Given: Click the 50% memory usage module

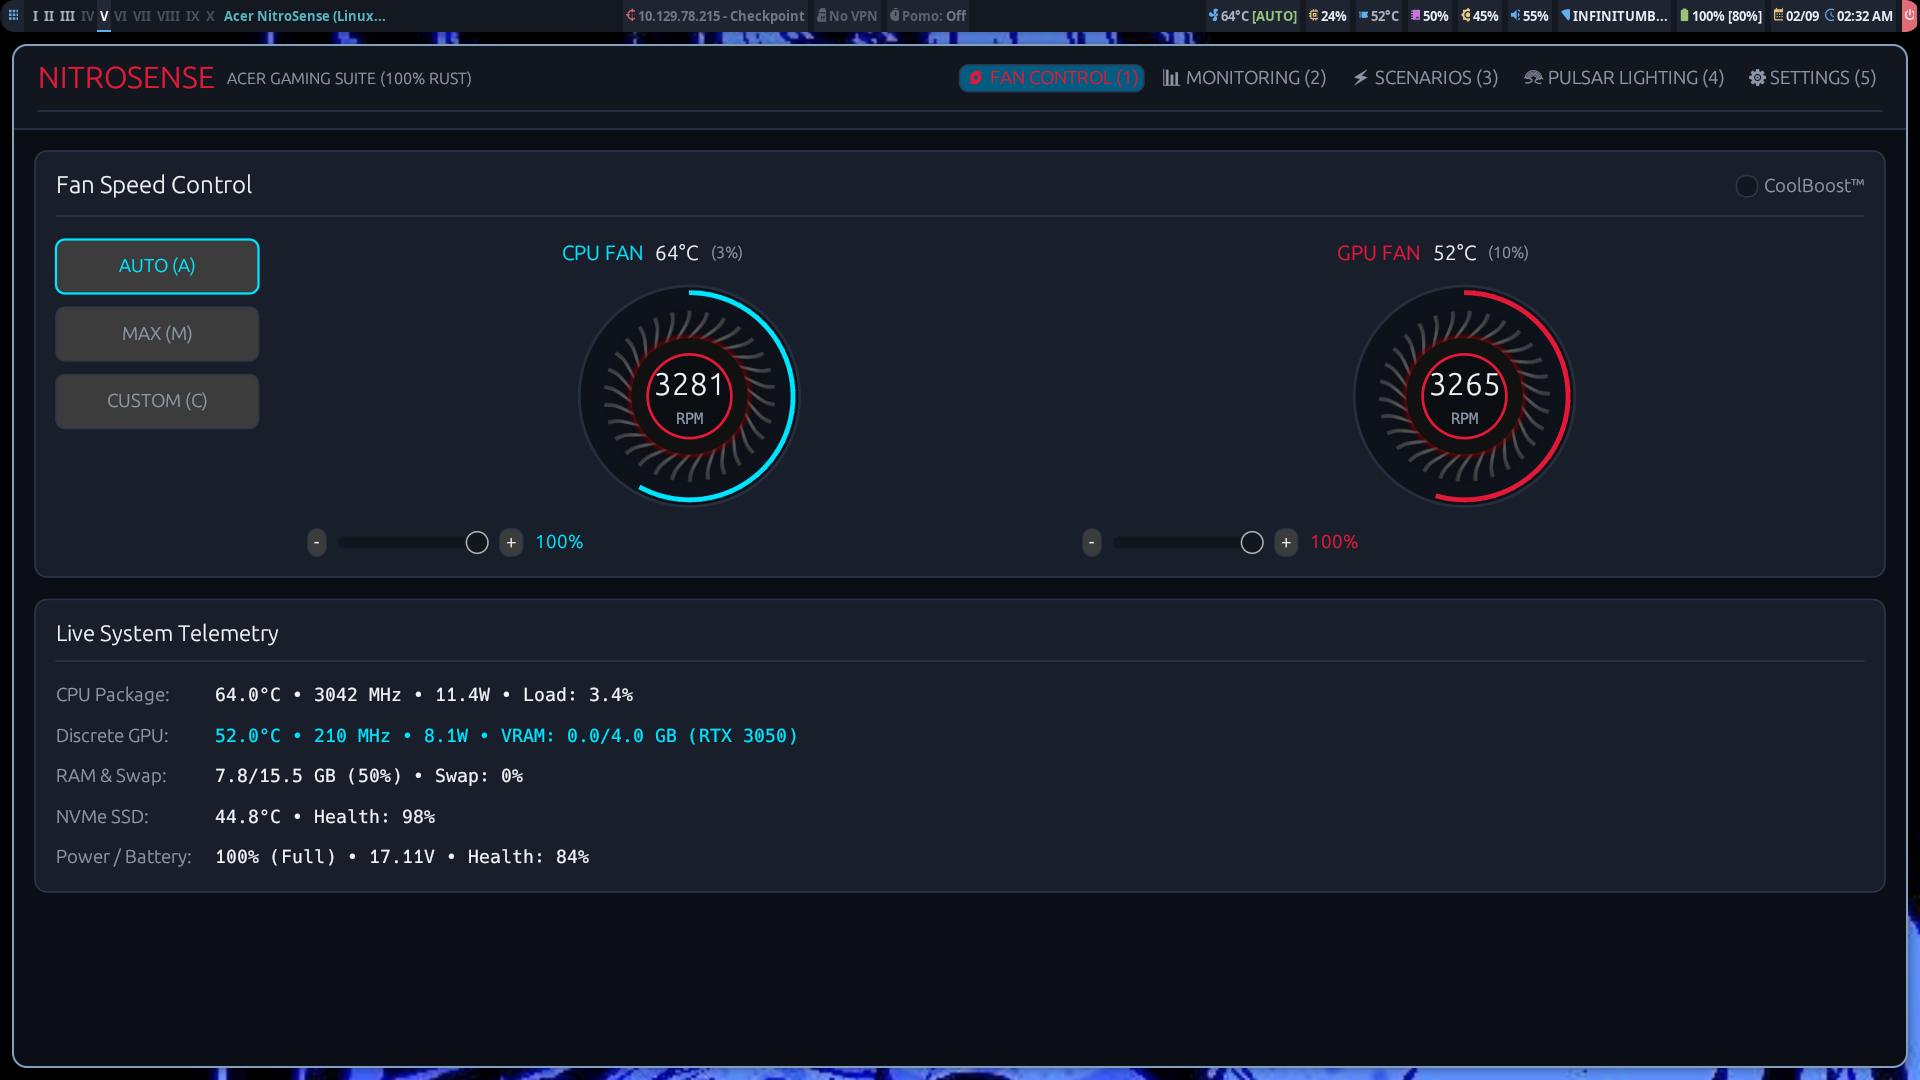Looking at the screenshot, I should coord(1430,16).
